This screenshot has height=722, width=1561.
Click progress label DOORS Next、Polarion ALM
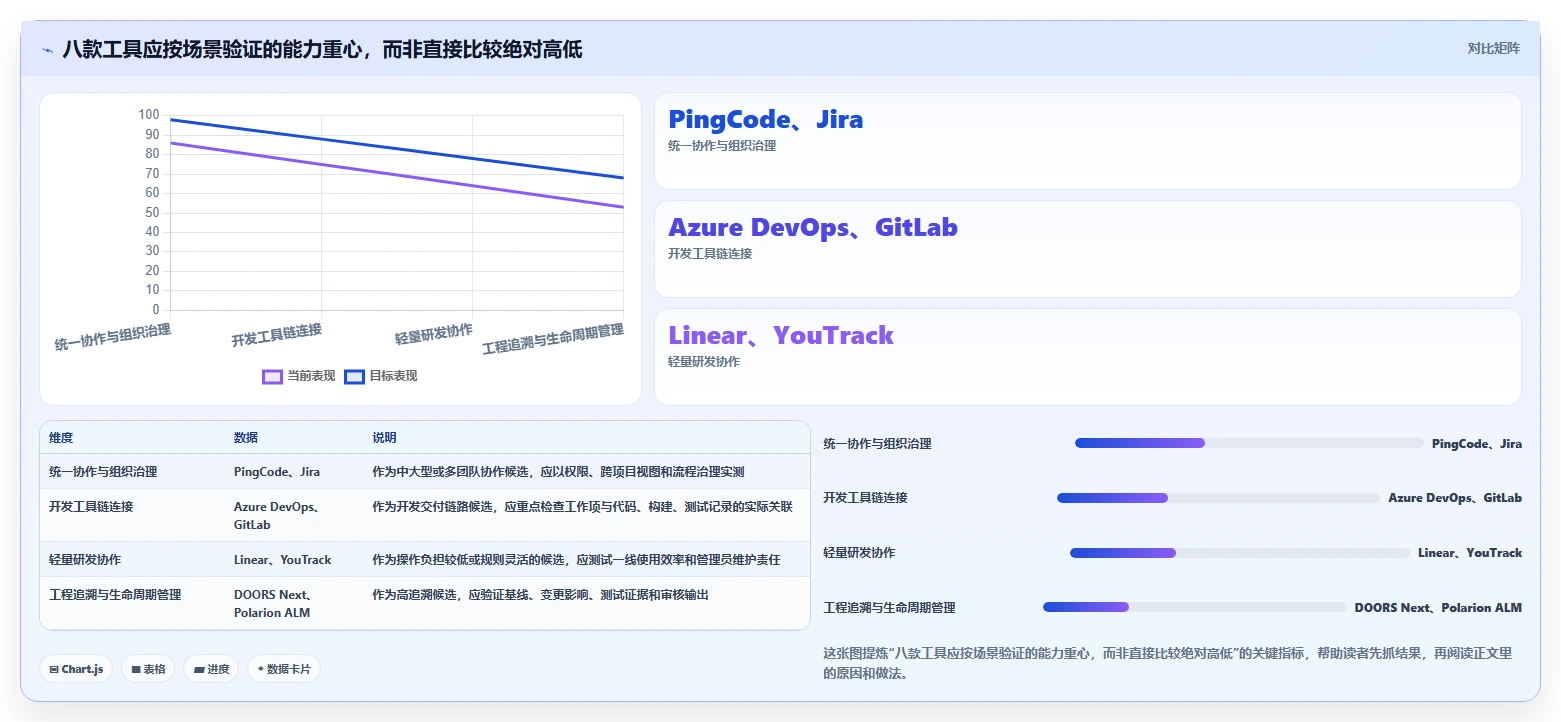(x=1438, y=607)
